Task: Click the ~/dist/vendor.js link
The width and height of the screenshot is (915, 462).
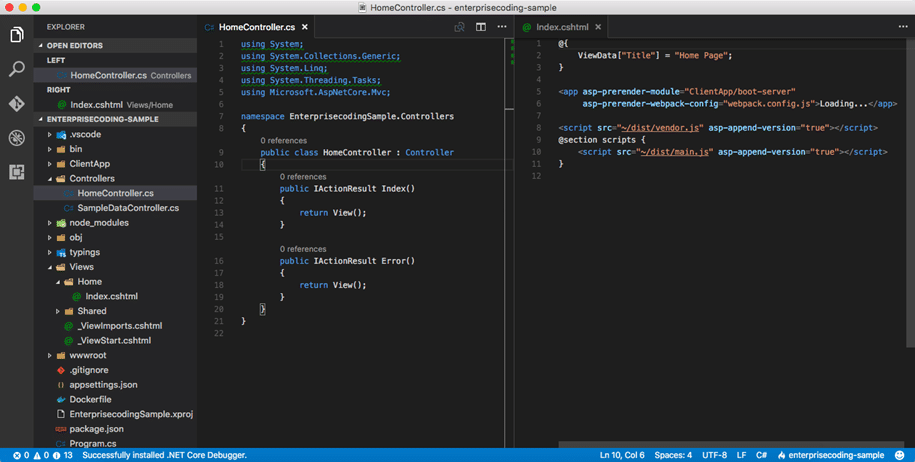Action: click(x=662, y=128)
